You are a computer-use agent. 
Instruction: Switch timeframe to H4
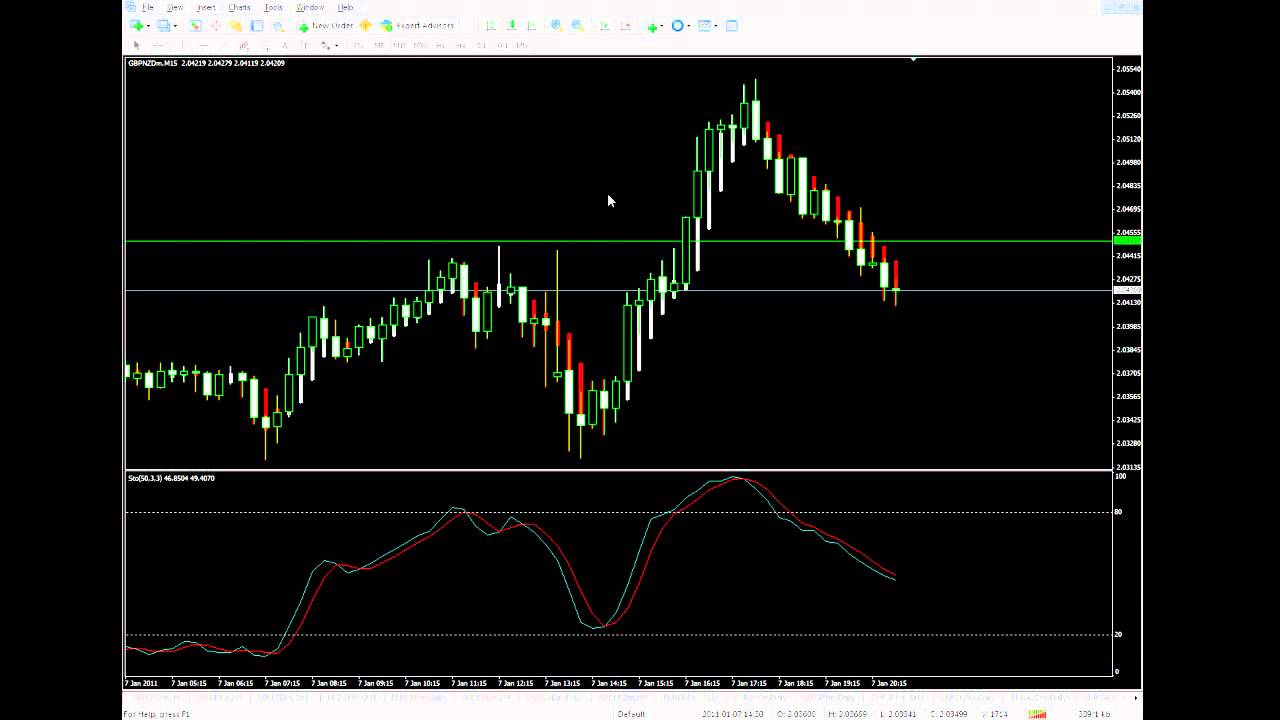coord(461,45)
